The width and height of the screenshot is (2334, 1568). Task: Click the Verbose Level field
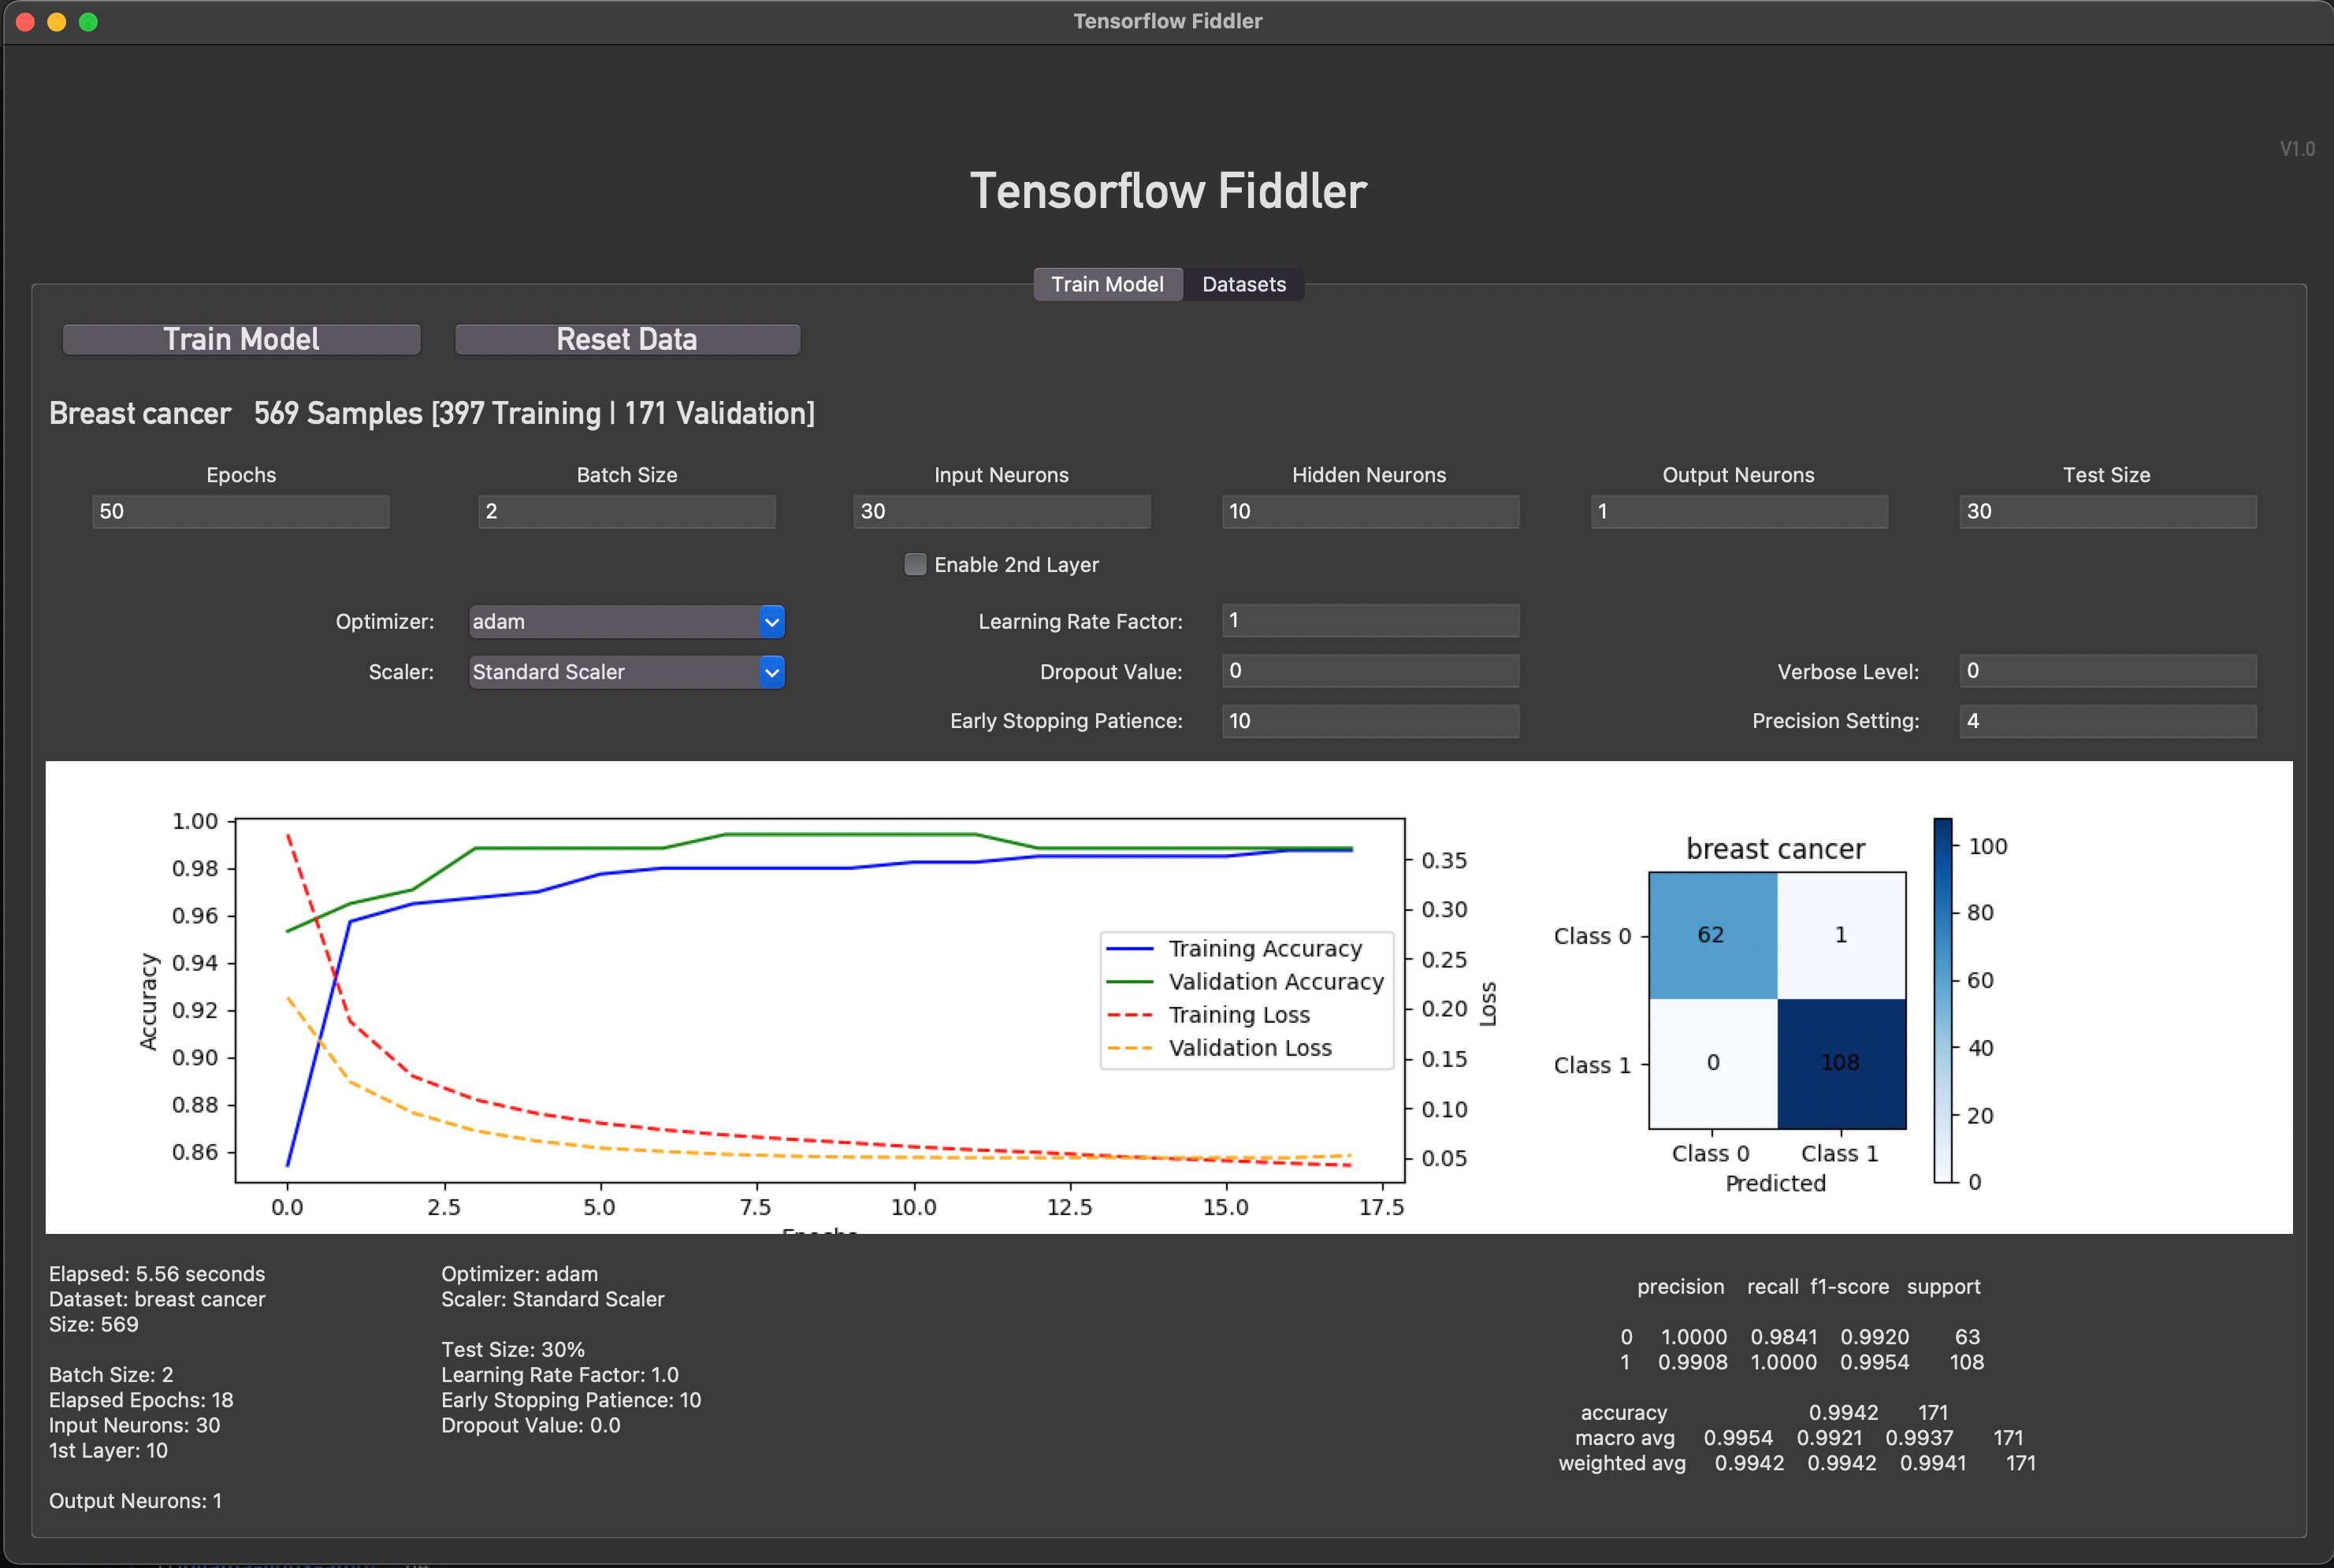[x=2106, y=670]
